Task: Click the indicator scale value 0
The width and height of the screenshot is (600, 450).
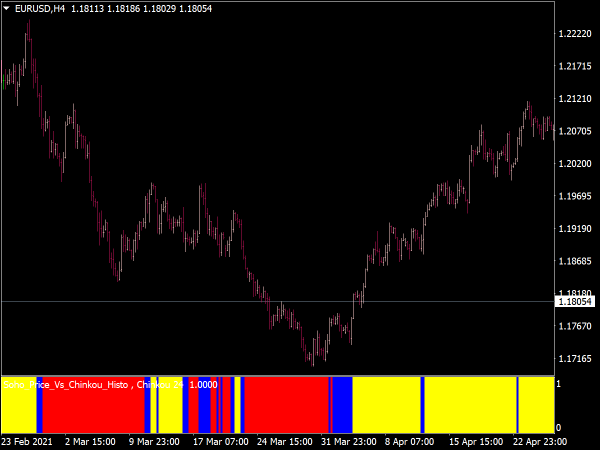Action: coord(558,427)
